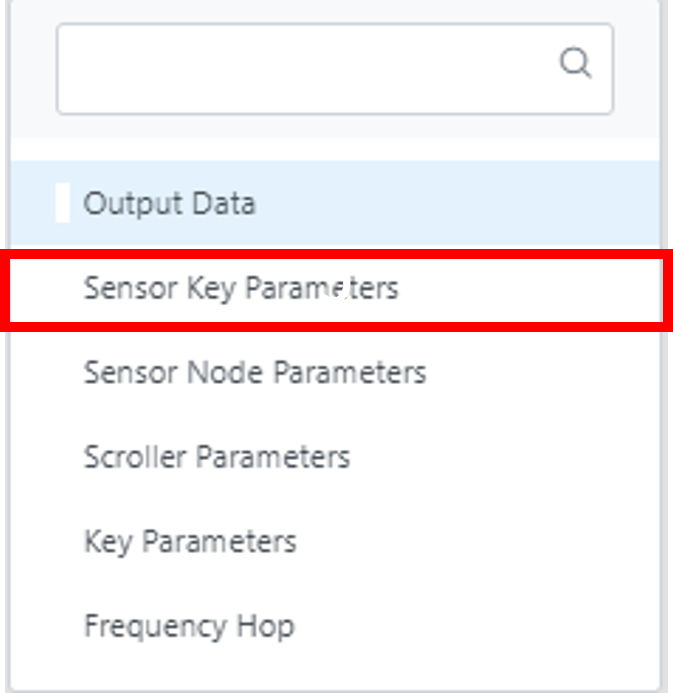Go to Scroller Parameters
Screen dimensions: 673x693
click(x=216, y=457)
